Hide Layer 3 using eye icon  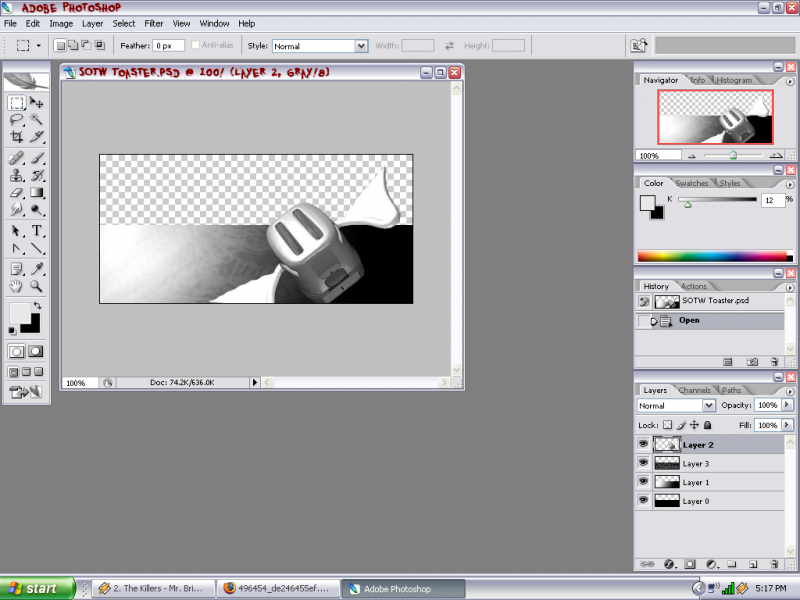tap(643, 463)
